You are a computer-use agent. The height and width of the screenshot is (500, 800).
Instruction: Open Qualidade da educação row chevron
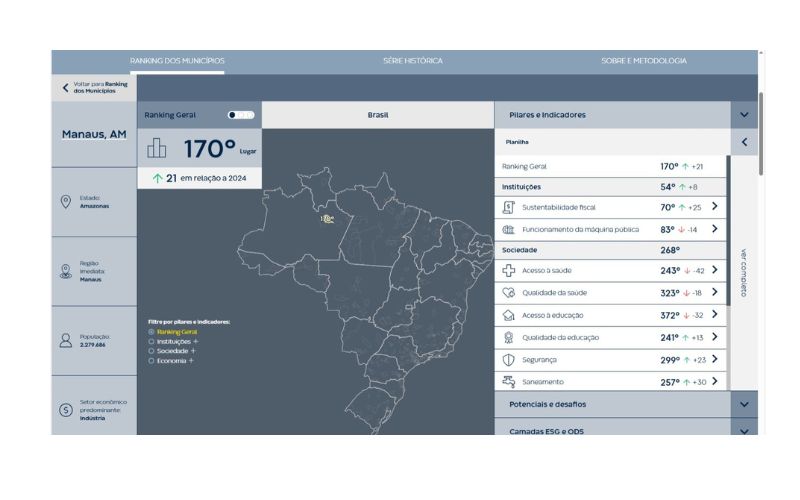coord(715,337)
